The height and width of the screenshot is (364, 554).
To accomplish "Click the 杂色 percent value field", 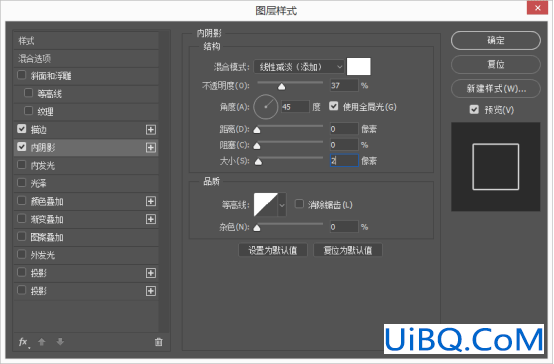I will point(344,227).
